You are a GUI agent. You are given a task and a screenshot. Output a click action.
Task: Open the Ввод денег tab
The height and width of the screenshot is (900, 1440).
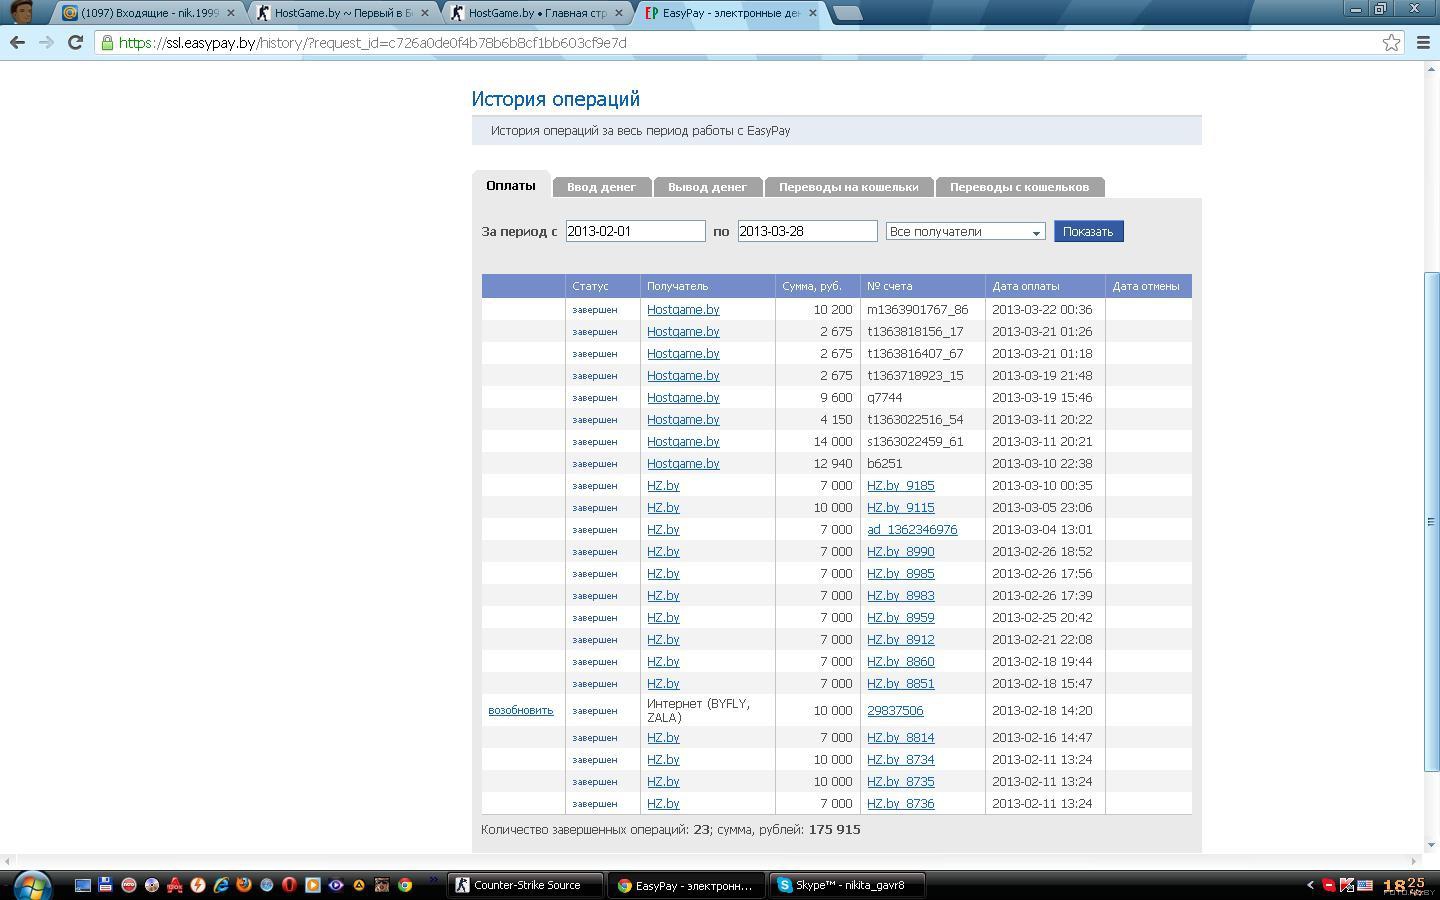click(601, 187)
